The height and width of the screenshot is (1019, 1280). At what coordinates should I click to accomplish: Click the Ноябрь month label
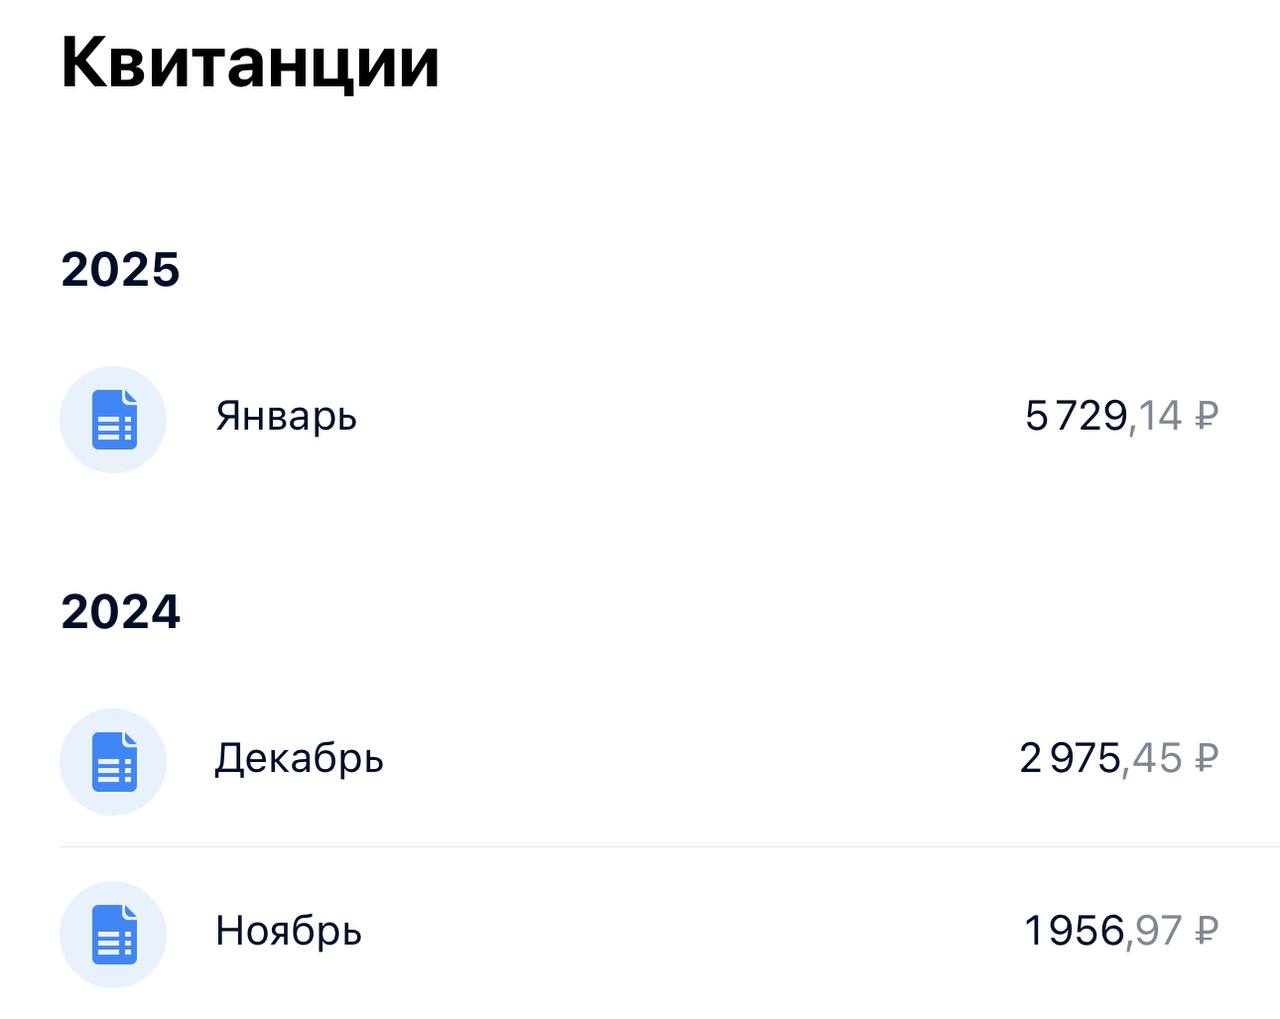[289, 931]
